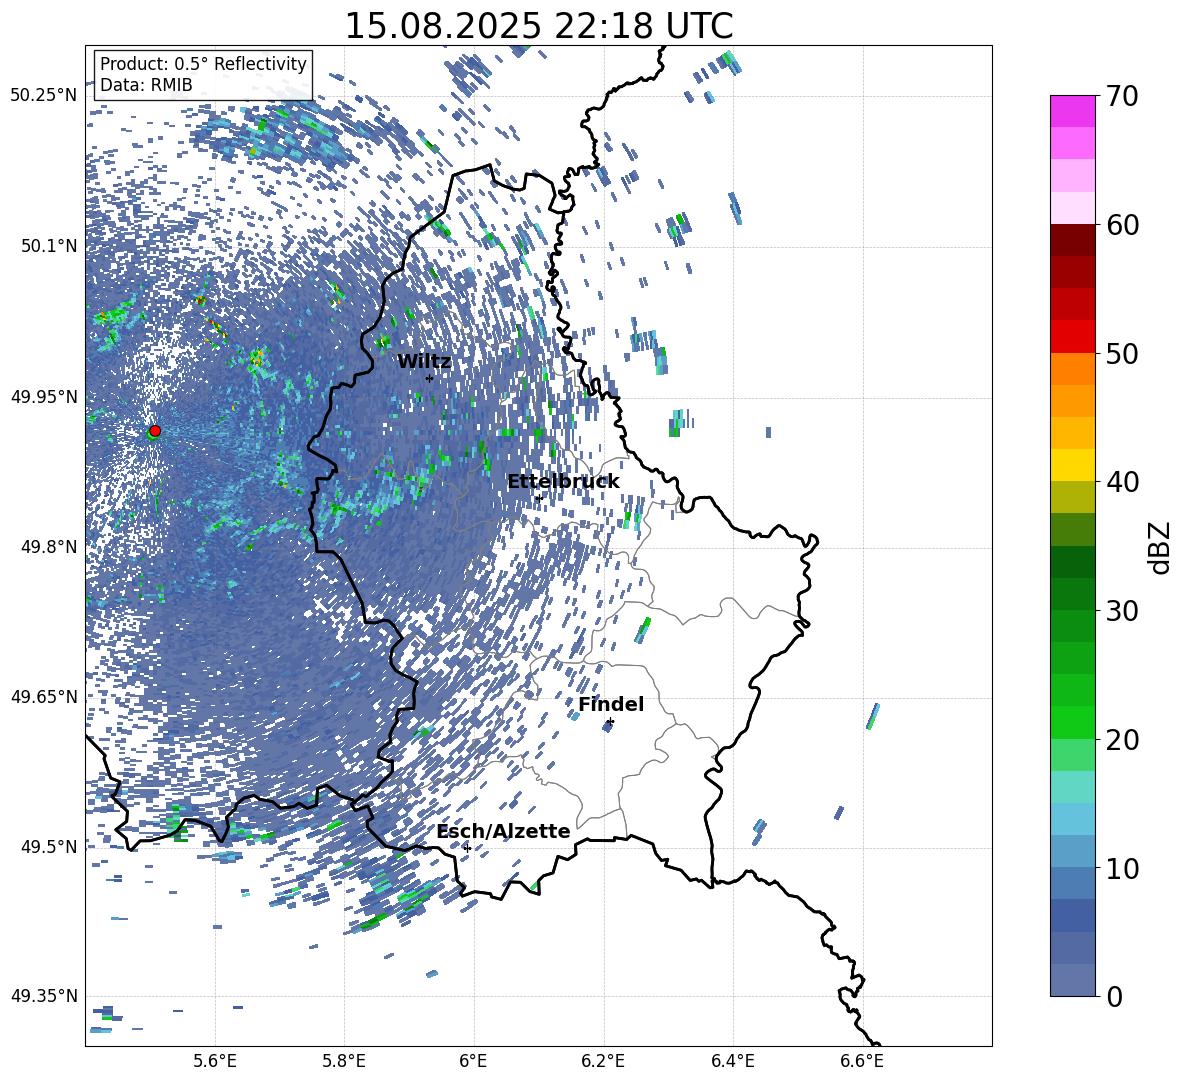Click the Wiltz city label
The height and width of the screenshot is (1081, 1184).
[x=424, y=362]
